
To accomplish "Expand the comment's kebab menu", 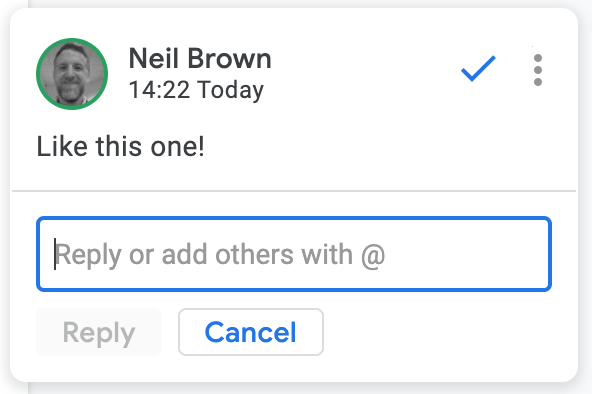I will pyautogui.click(x=538, y=70).
